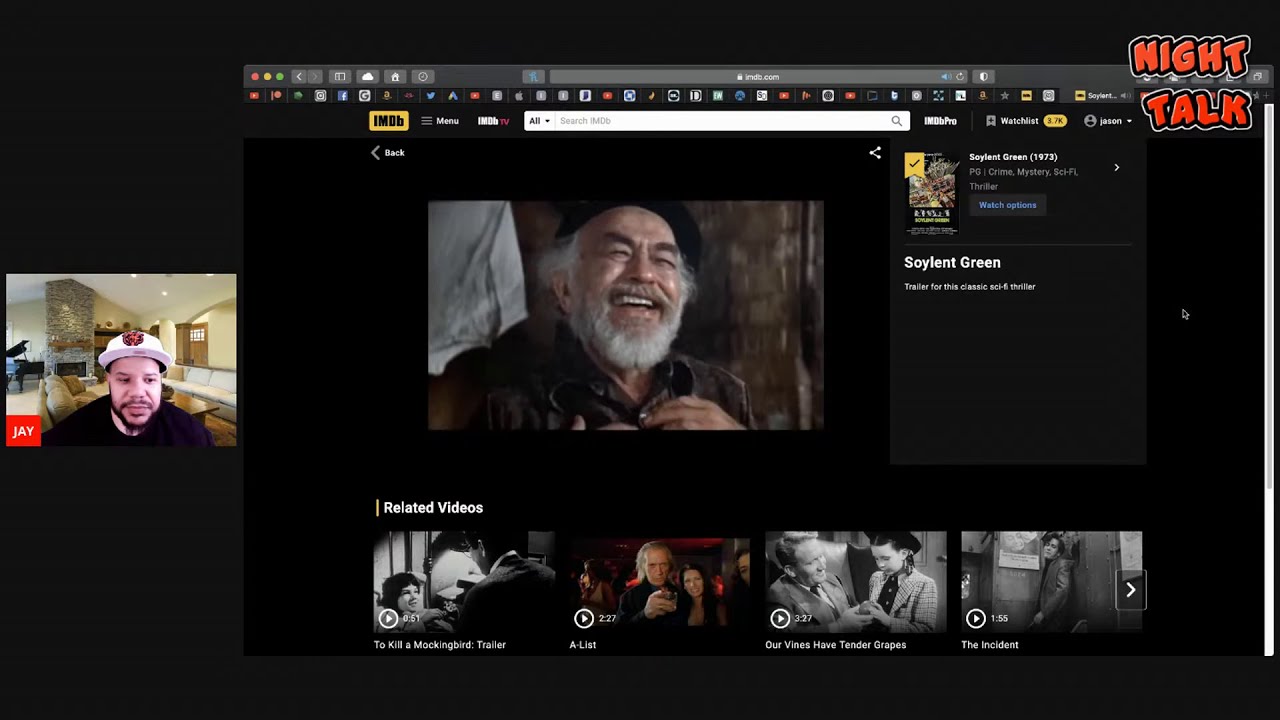Click the Soylent Green trailer video player
The width and height of the screenshot is (1280, 720).
point(626,315)
